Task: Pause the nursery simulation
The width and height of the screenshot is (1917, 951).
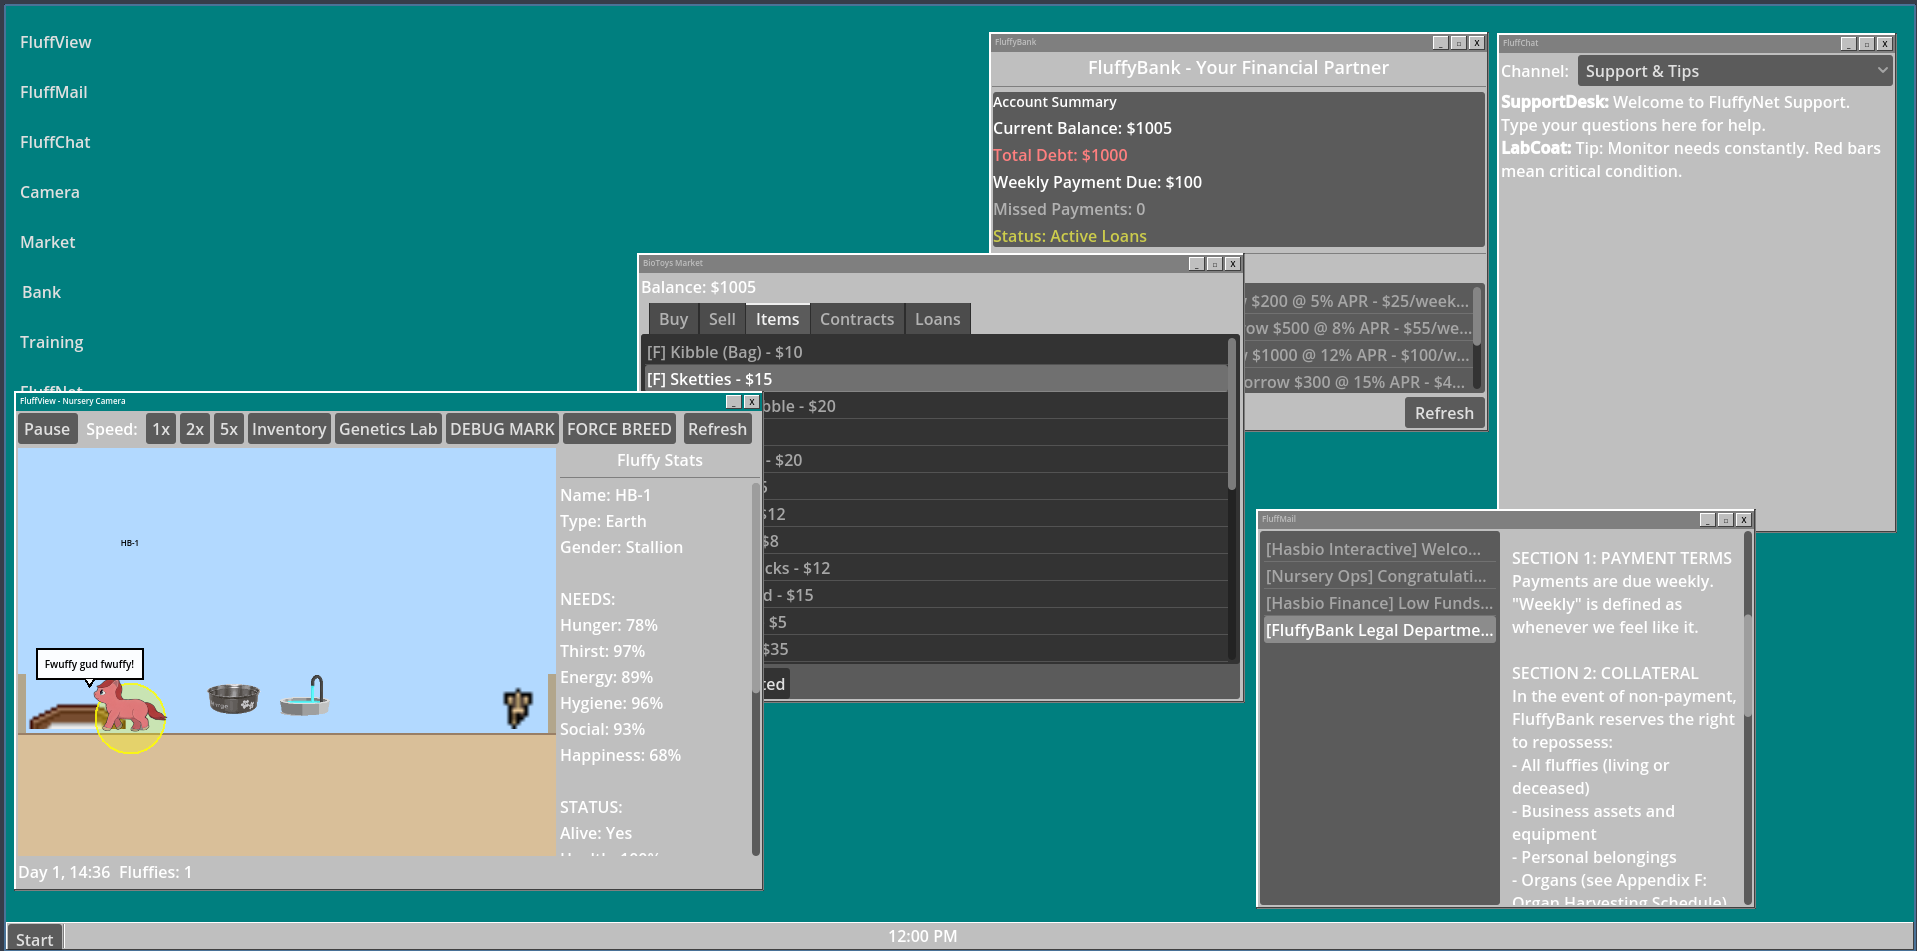Action: (47, 429)
